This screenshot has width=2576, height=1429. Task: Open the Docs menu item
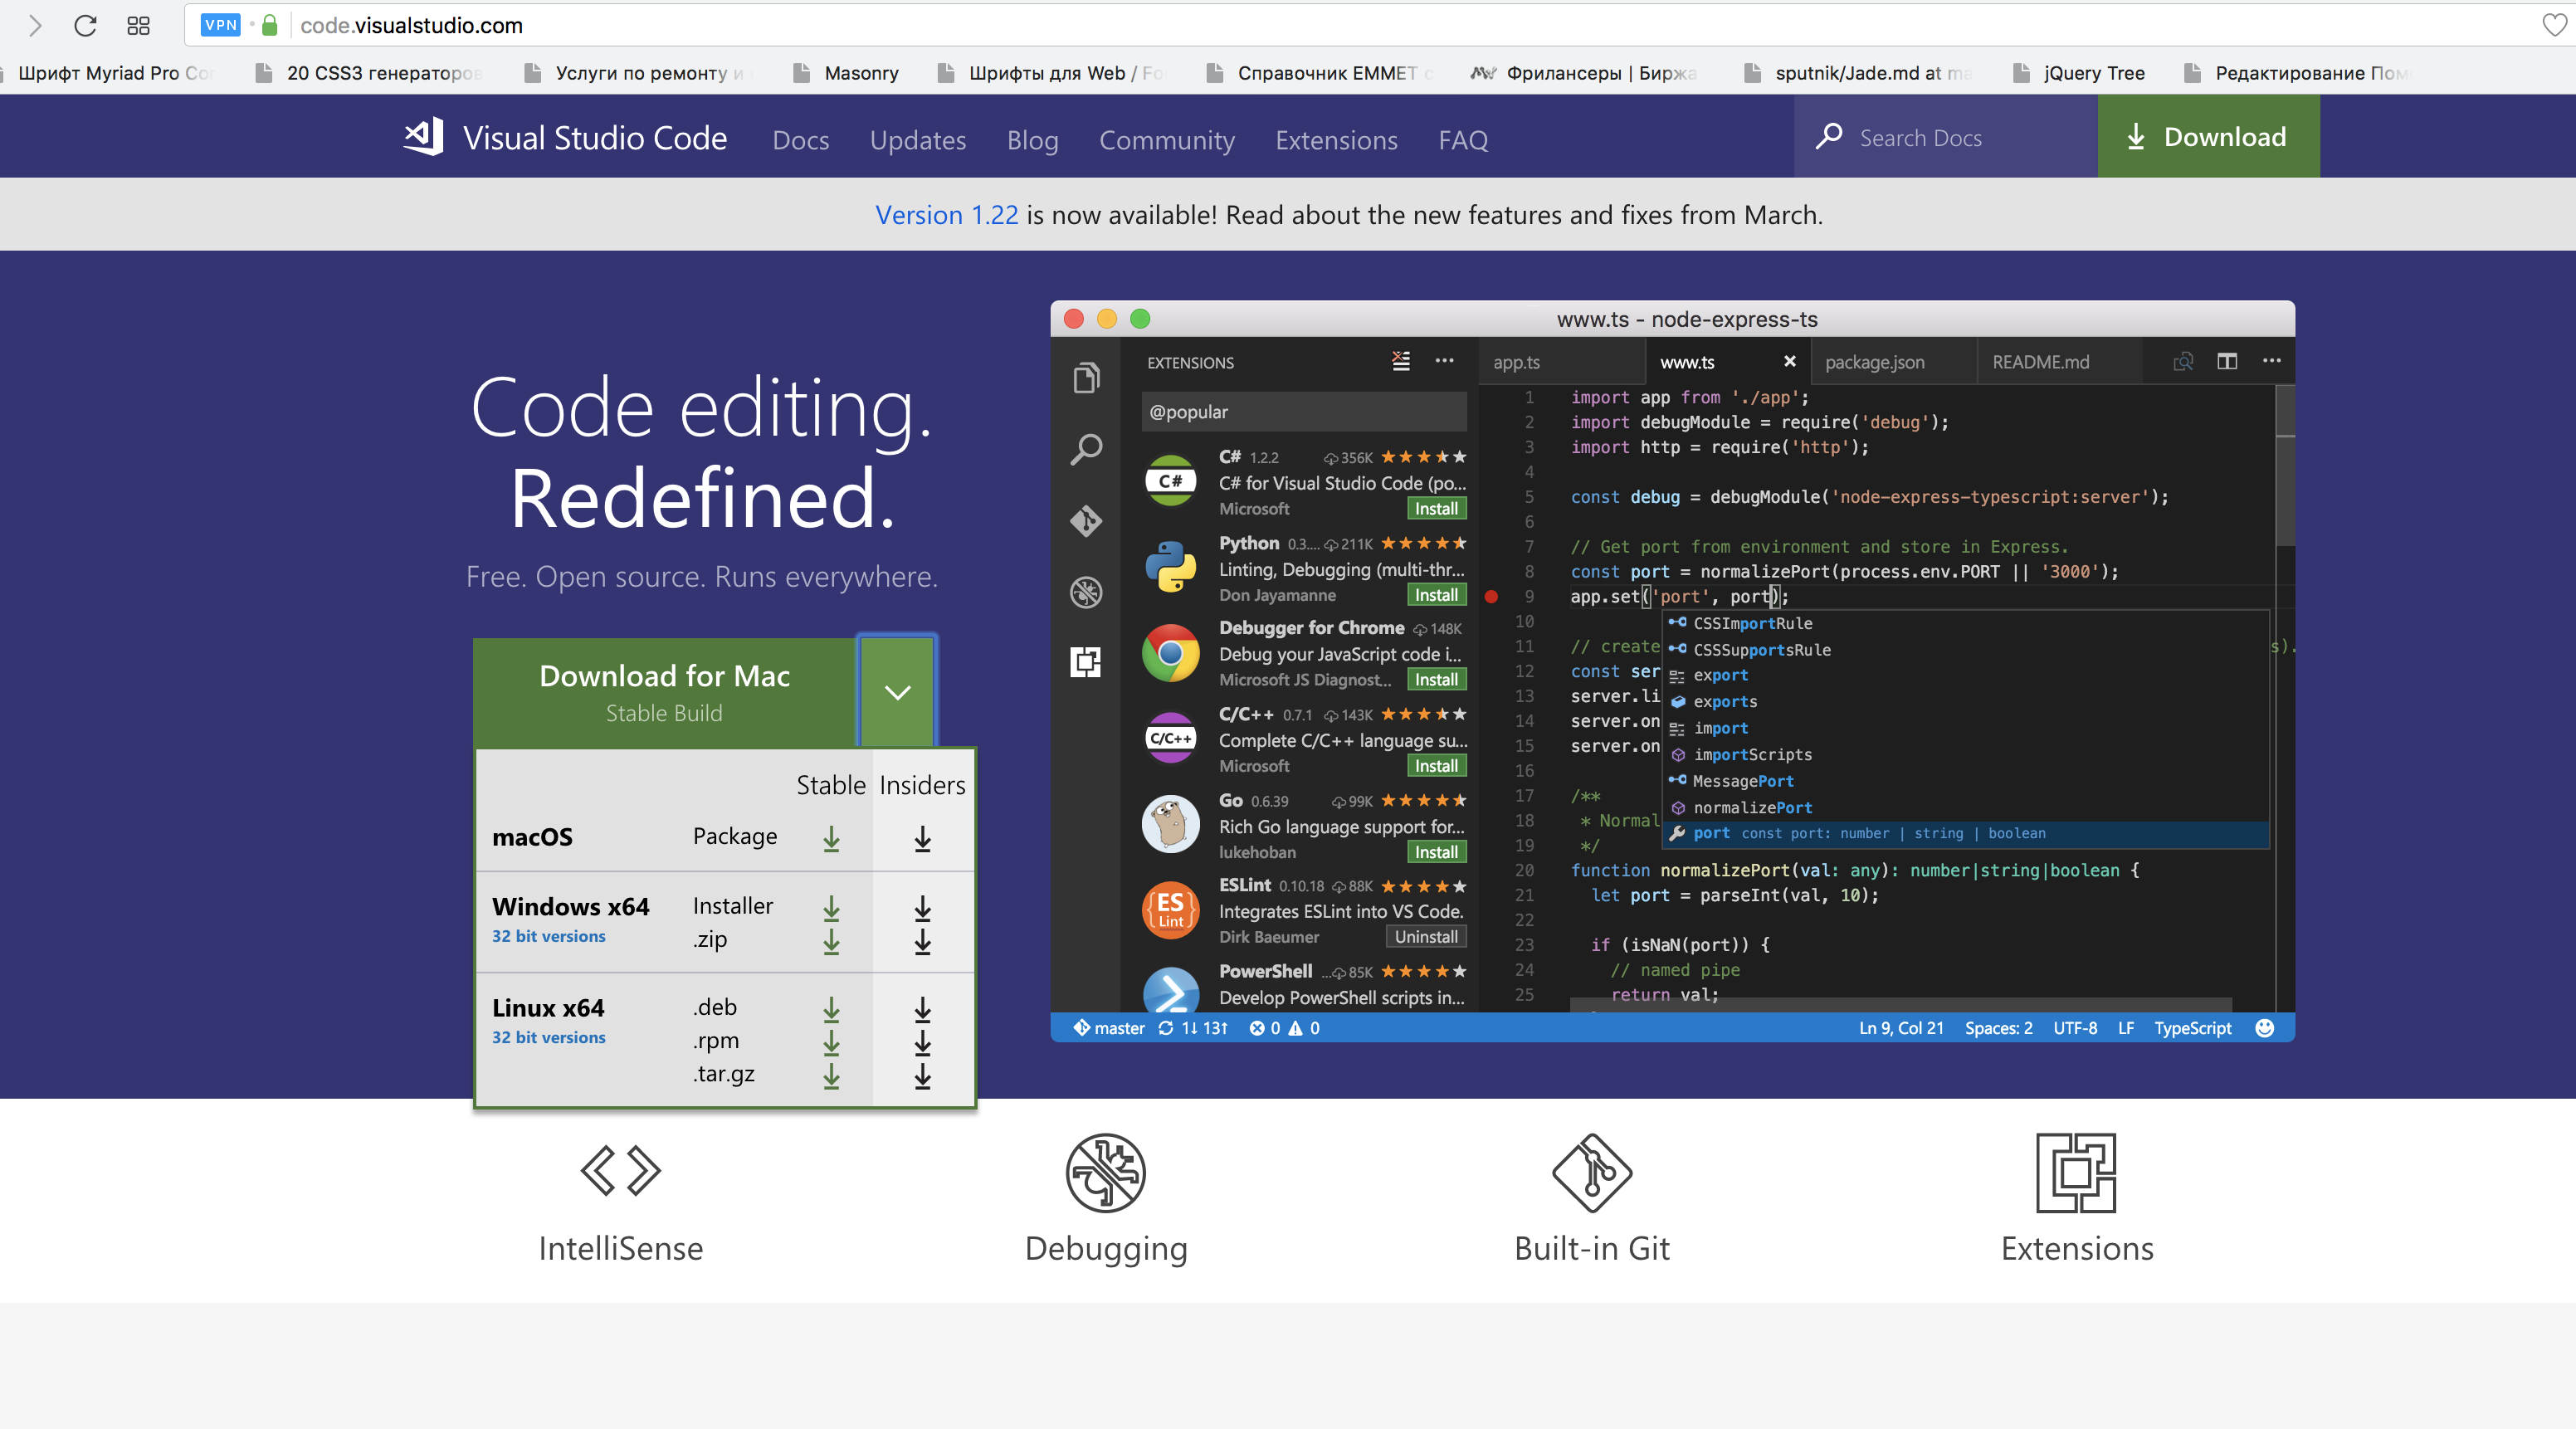pos(800,139)
